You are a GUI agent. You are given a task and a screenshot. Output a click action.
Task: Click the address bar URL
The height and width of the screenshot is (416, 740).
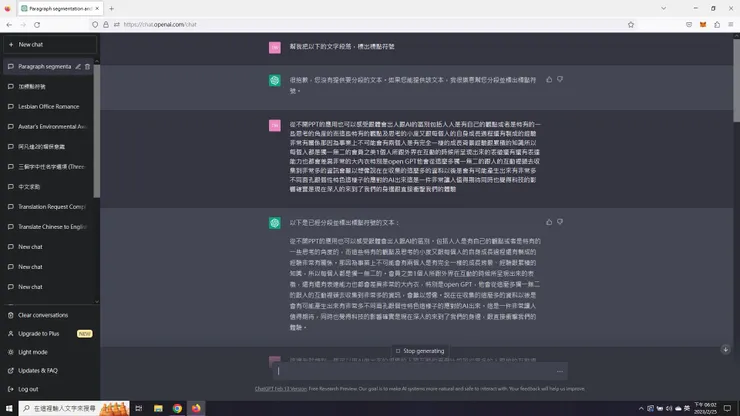pyautogui.click(x=160, y=25)
